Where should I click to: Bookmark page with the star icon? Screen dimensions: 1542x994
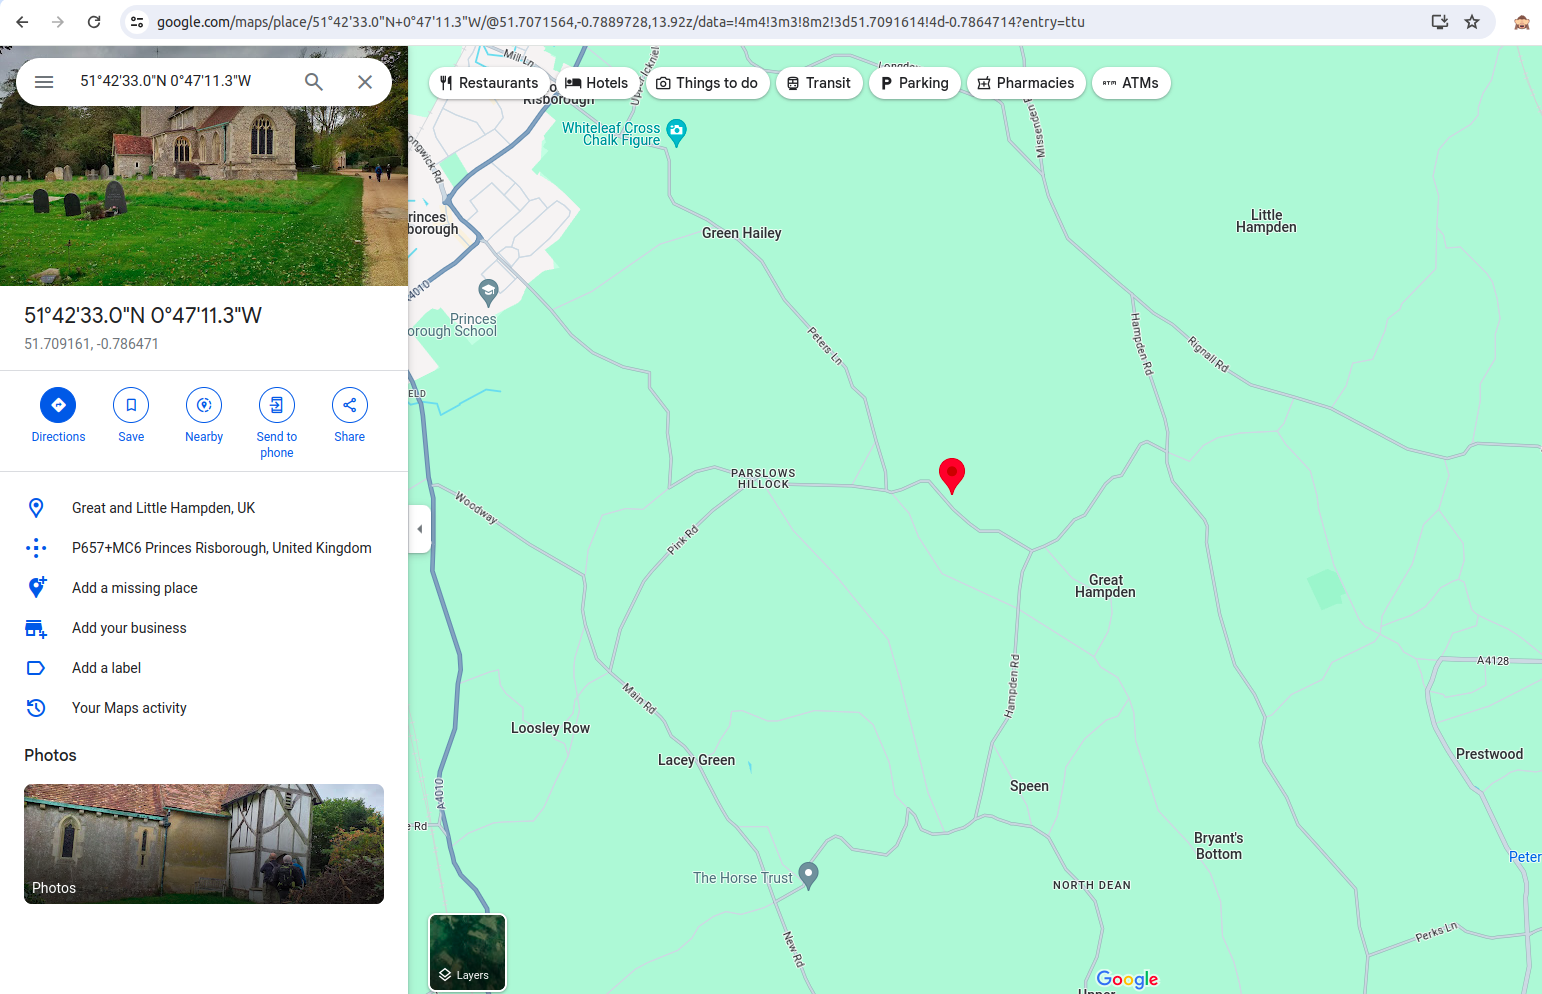pos(1472,22)
